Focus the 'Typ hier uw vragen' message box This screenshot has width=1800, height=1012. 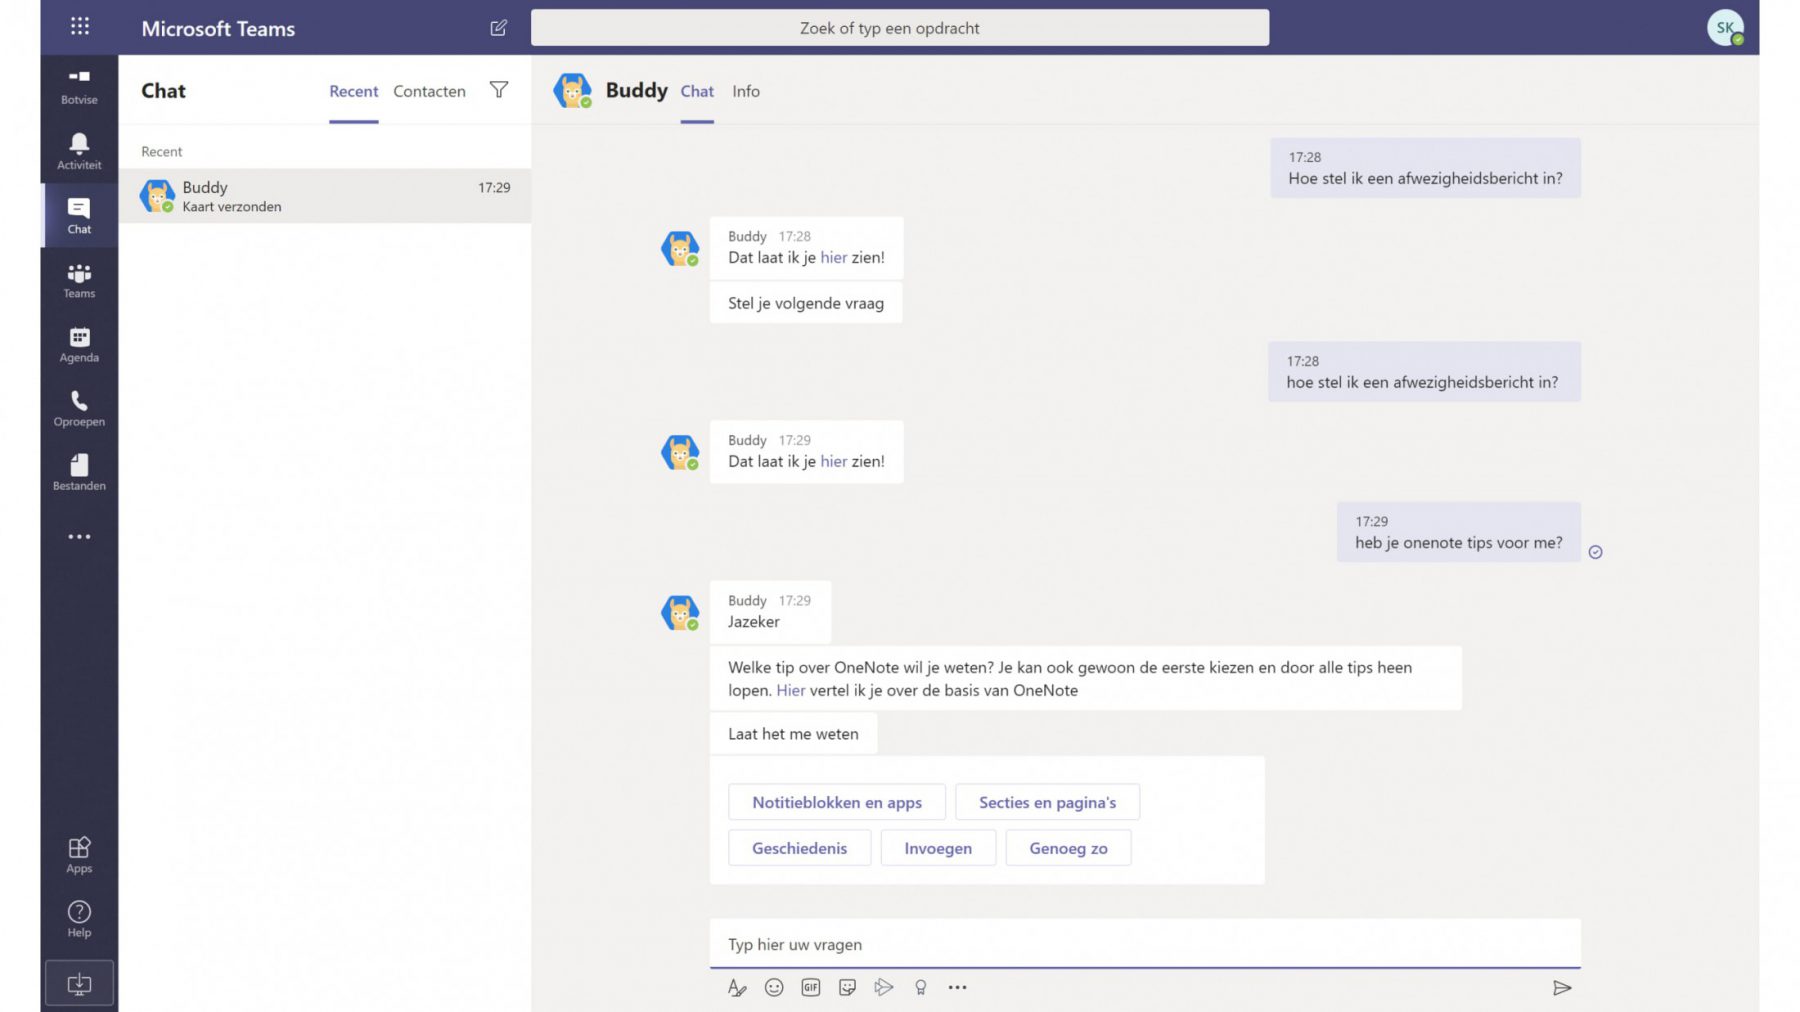pos(1145,944)
